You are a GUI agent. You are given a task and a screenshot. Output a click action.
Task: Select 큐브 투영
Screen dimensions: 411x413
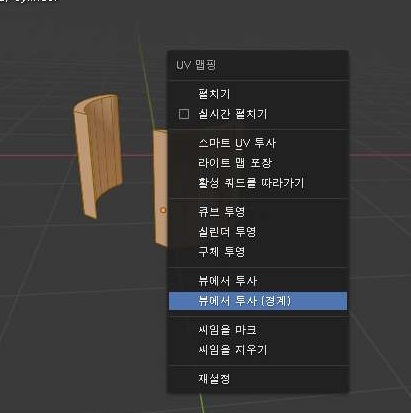click(x=258, y=212)
